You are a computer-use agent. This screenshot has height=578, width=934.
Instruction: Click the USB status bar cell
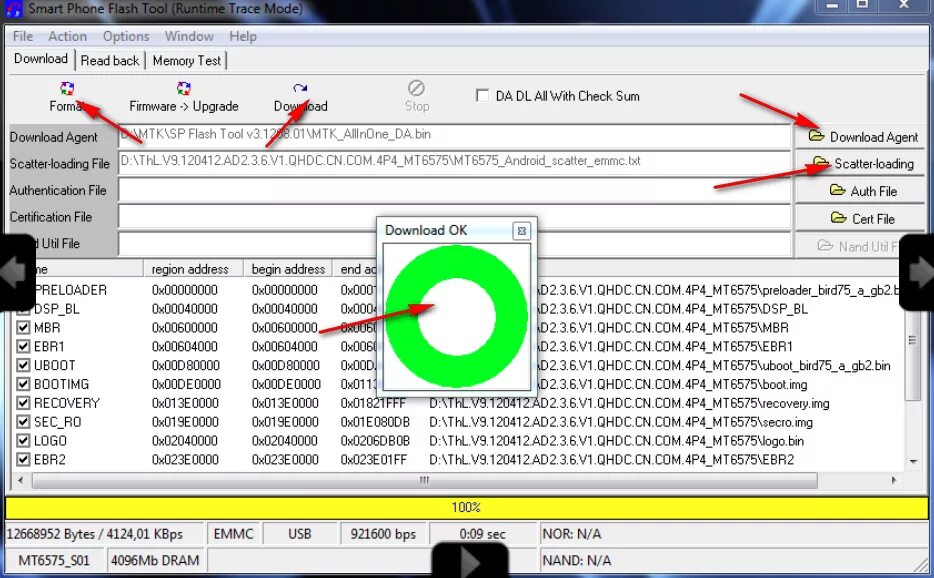pyautogui.click(x=300, y=534)
